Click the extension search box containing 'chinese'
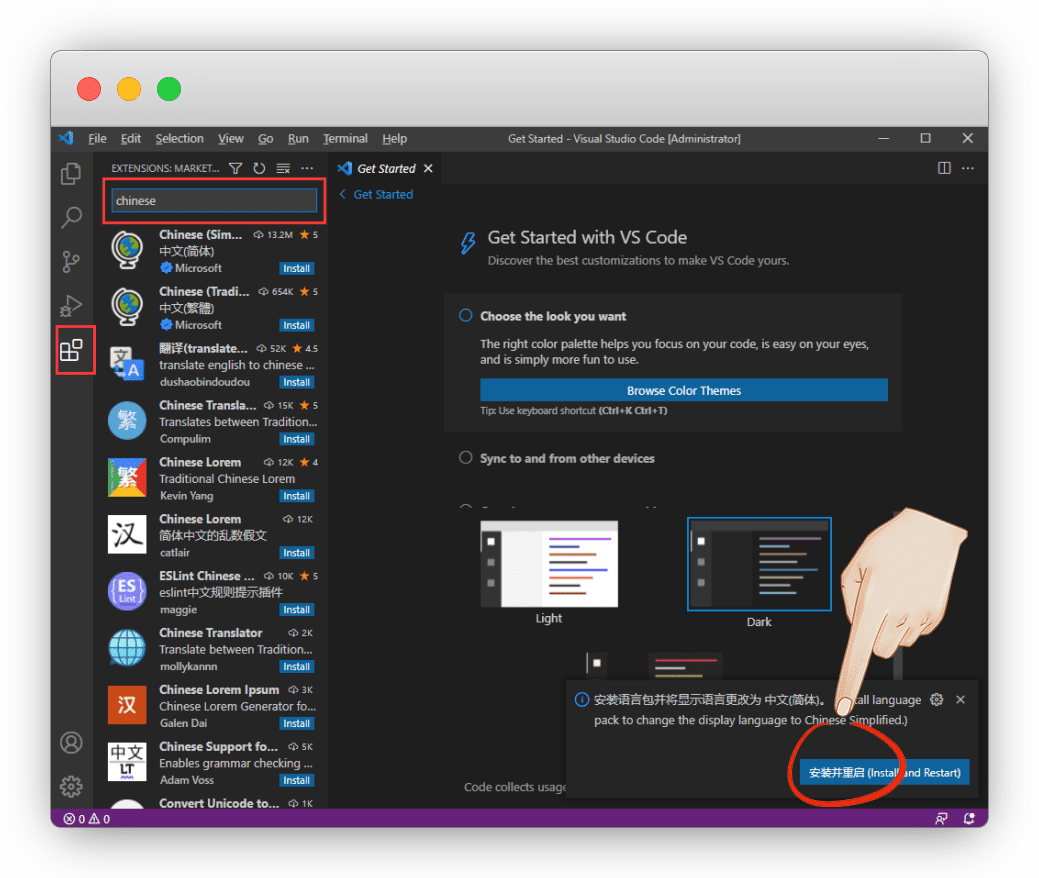1039x878 pixels. pyautogui.click(x=214, y=201)
